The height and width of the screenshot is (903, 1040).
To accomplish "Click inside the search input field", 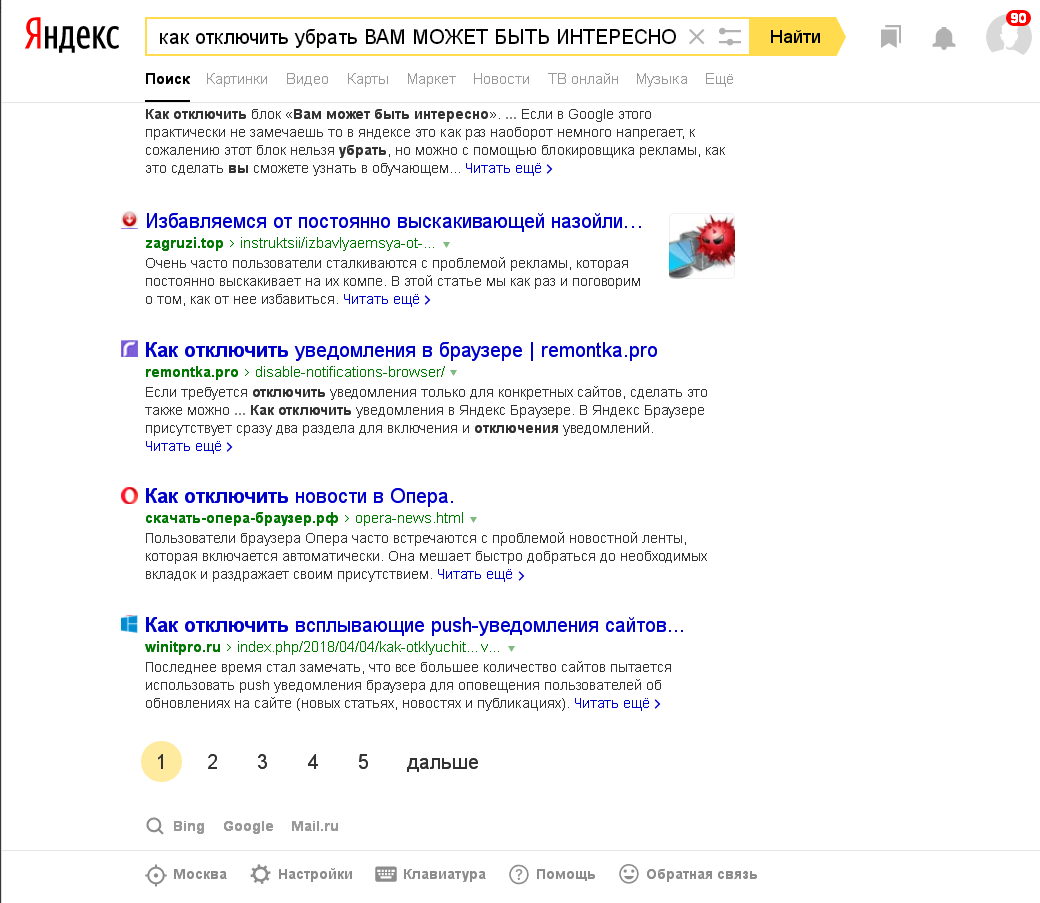I will 417,36.
